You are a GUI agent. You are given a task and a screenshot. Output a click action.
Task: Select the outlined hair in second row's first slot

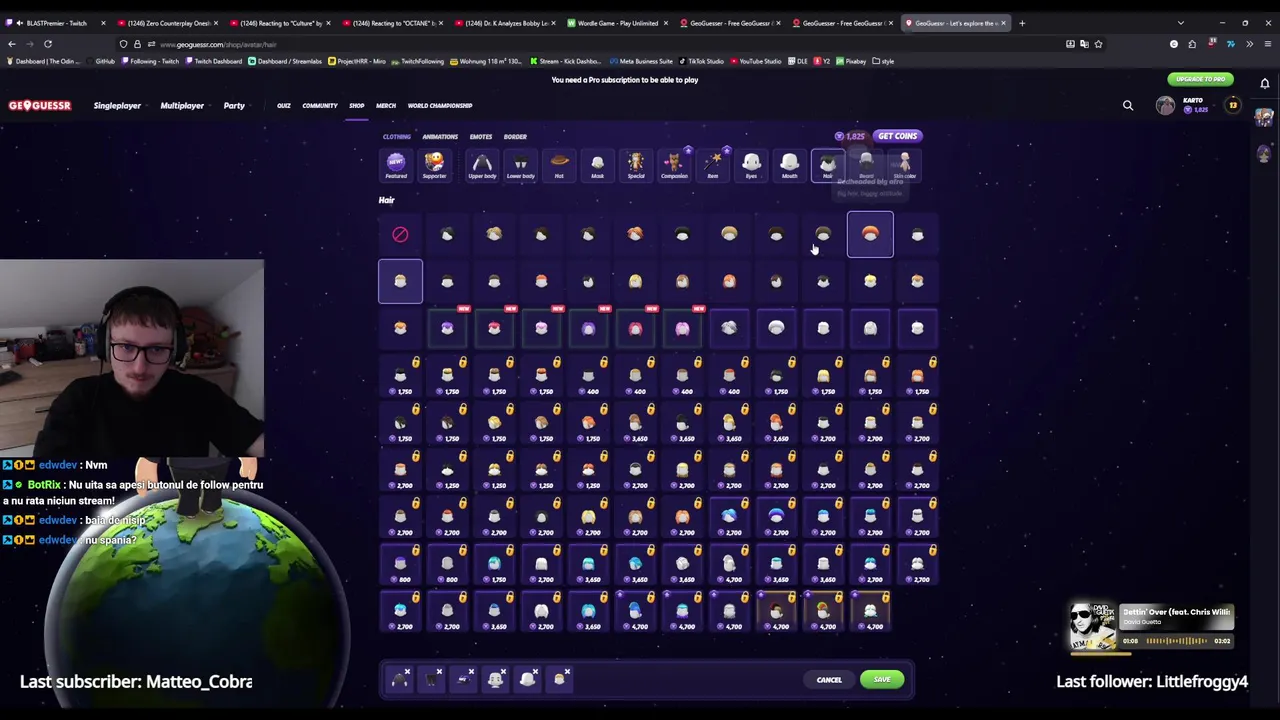coord(400,281)
